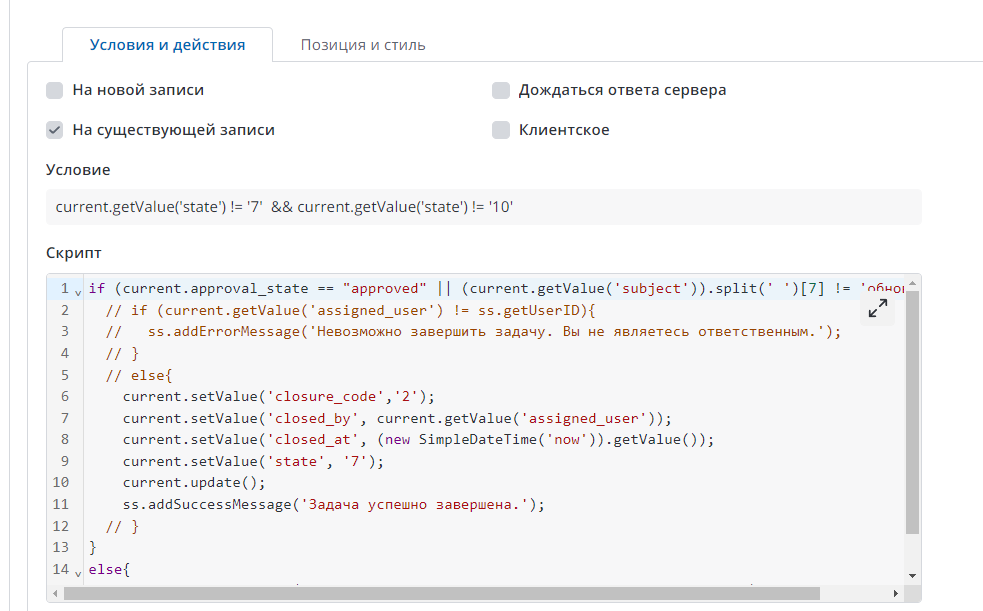Image resolution: width=983 pixels, height=611 pixels.
Task: Uncheck the На существующей записи checkbox
Action: [55, 130]
